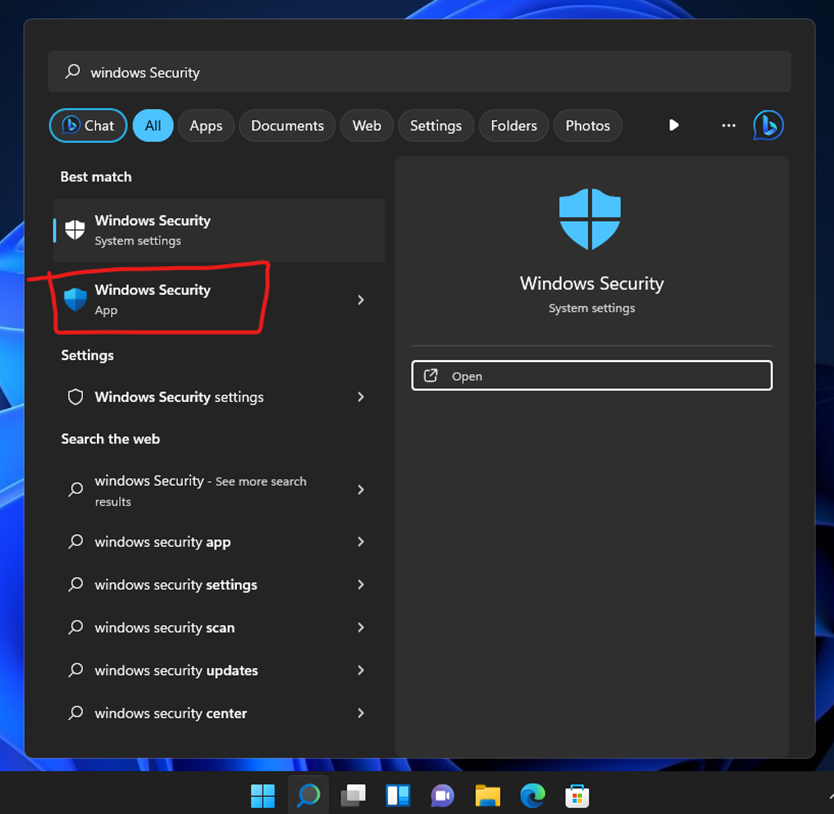Click the shield outline icon beside Windows Security settings
Viewport: 834px width, 814px height.
click(x=76, y=397)
